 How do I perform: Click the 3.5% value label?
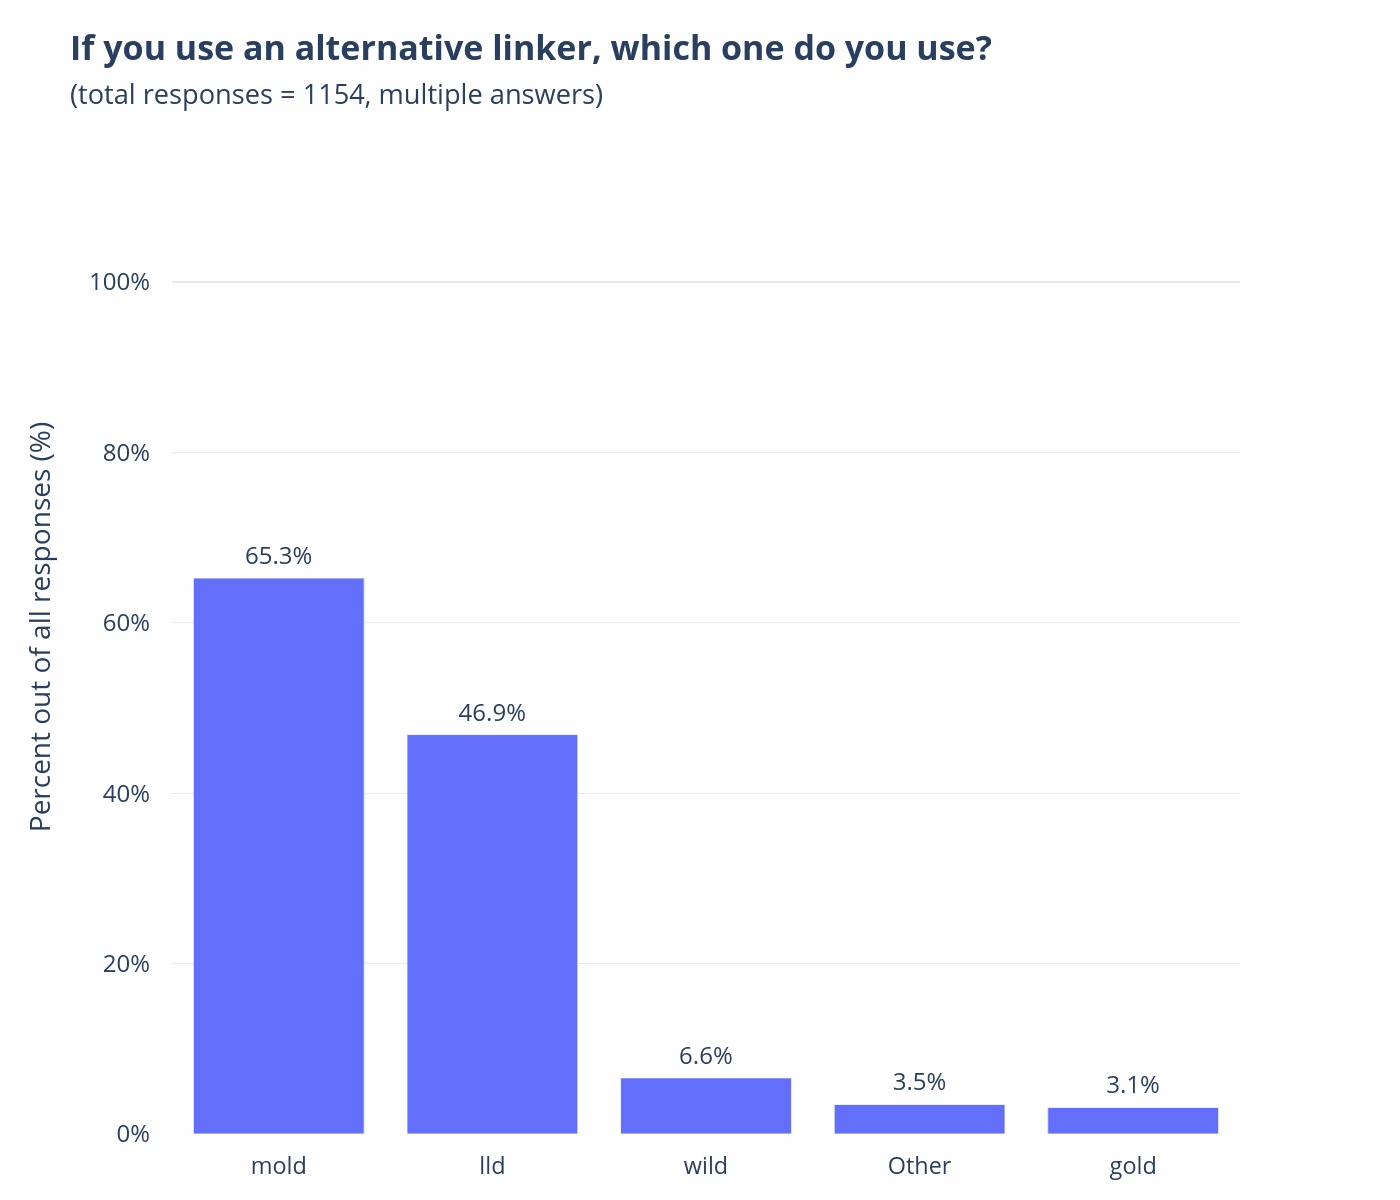919,1082
